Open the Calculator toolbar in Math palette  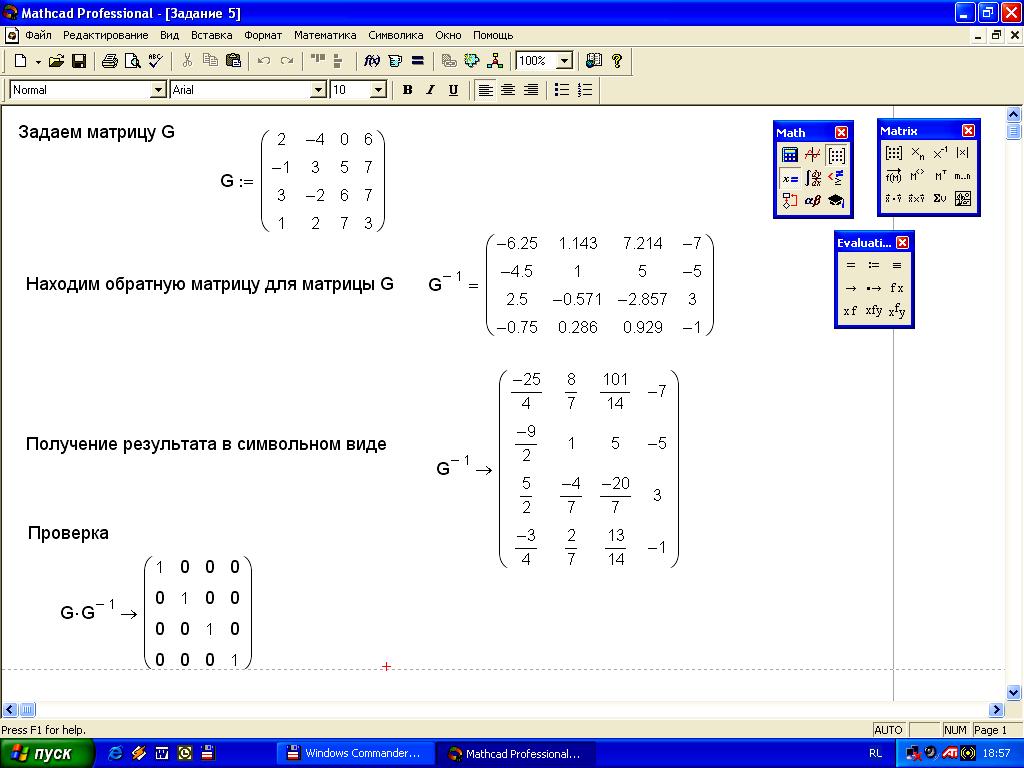coord(790,155)
